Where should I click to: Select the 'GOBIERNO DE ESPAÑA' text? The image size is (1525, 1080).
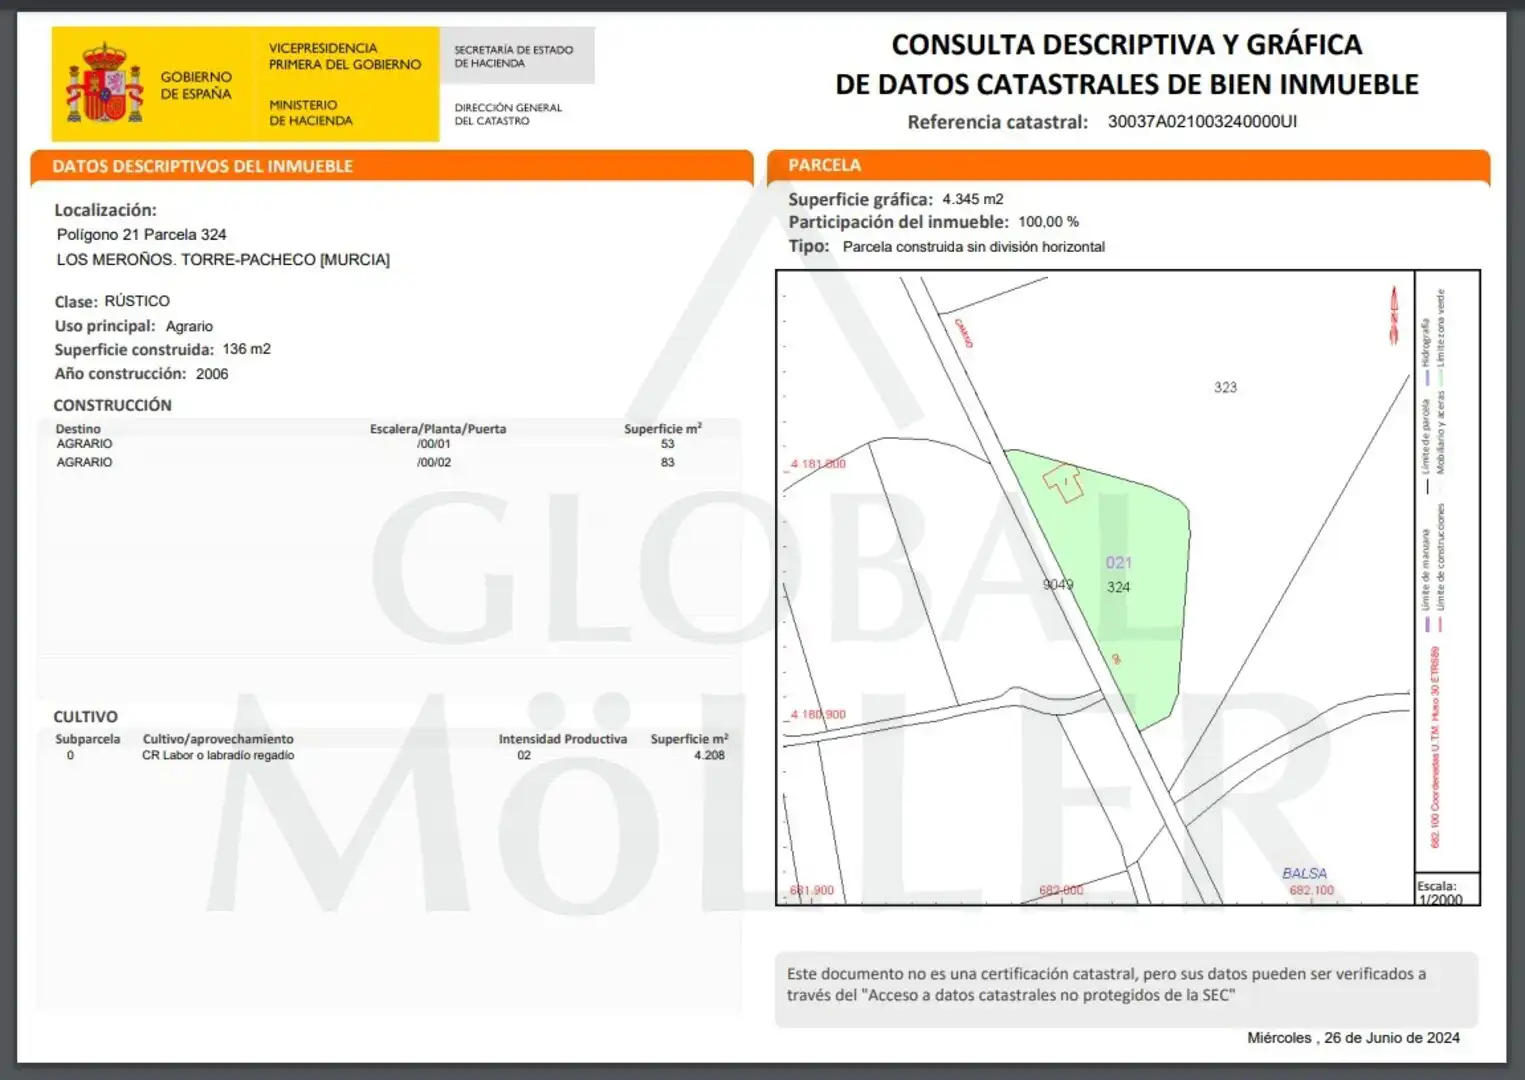coord(196,85)
